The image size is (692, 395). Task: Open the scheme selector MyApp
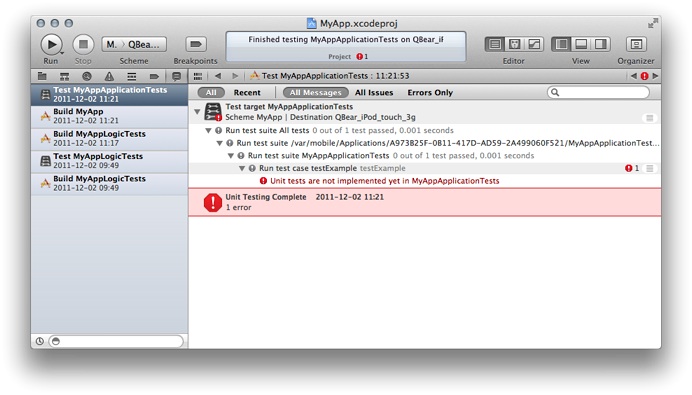coord(111,45)
